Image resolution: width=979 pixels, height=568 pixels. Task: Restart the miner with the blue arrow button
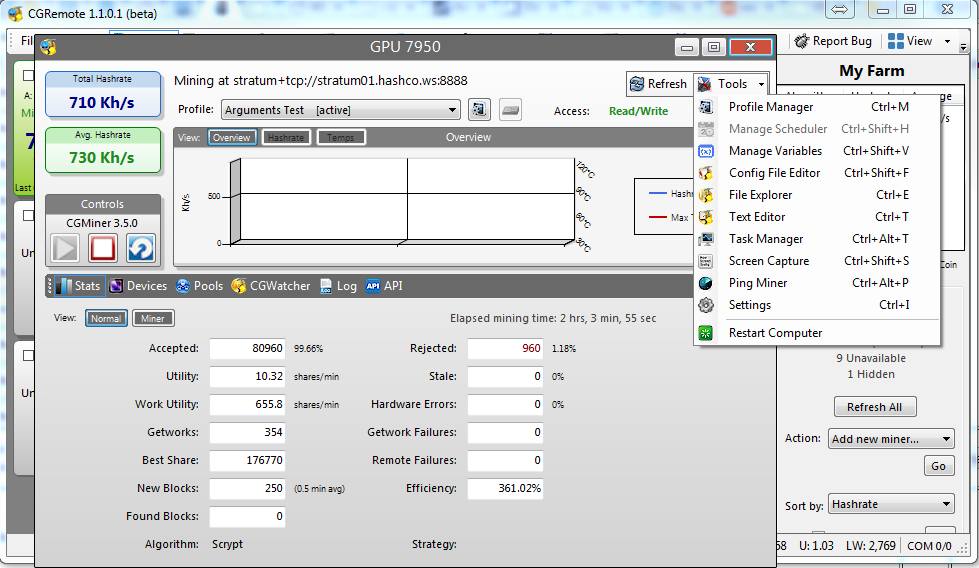tap(140, 248)
